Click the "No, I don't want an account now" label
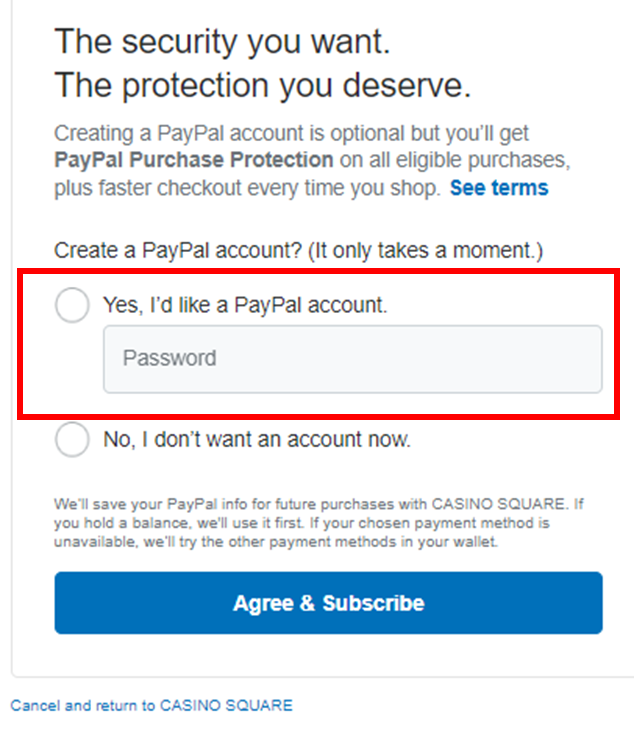 point(257,439)
